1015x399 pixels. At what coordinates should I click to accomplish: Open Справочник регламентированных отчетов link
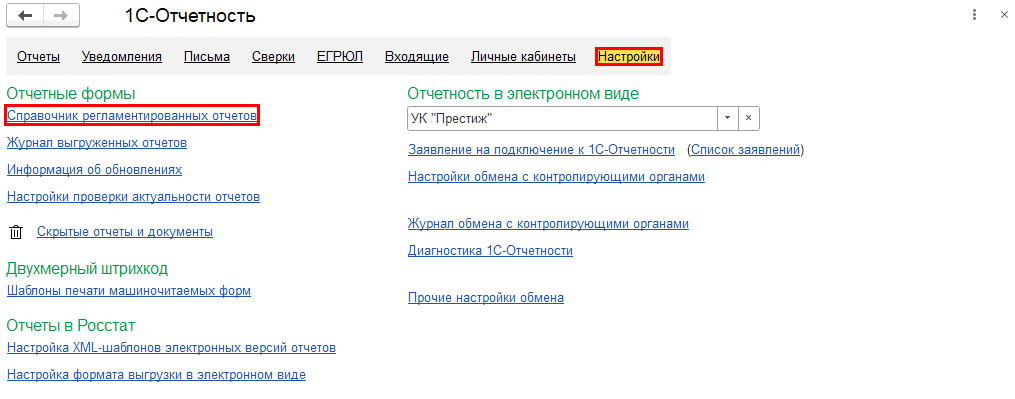coord(132,116)
